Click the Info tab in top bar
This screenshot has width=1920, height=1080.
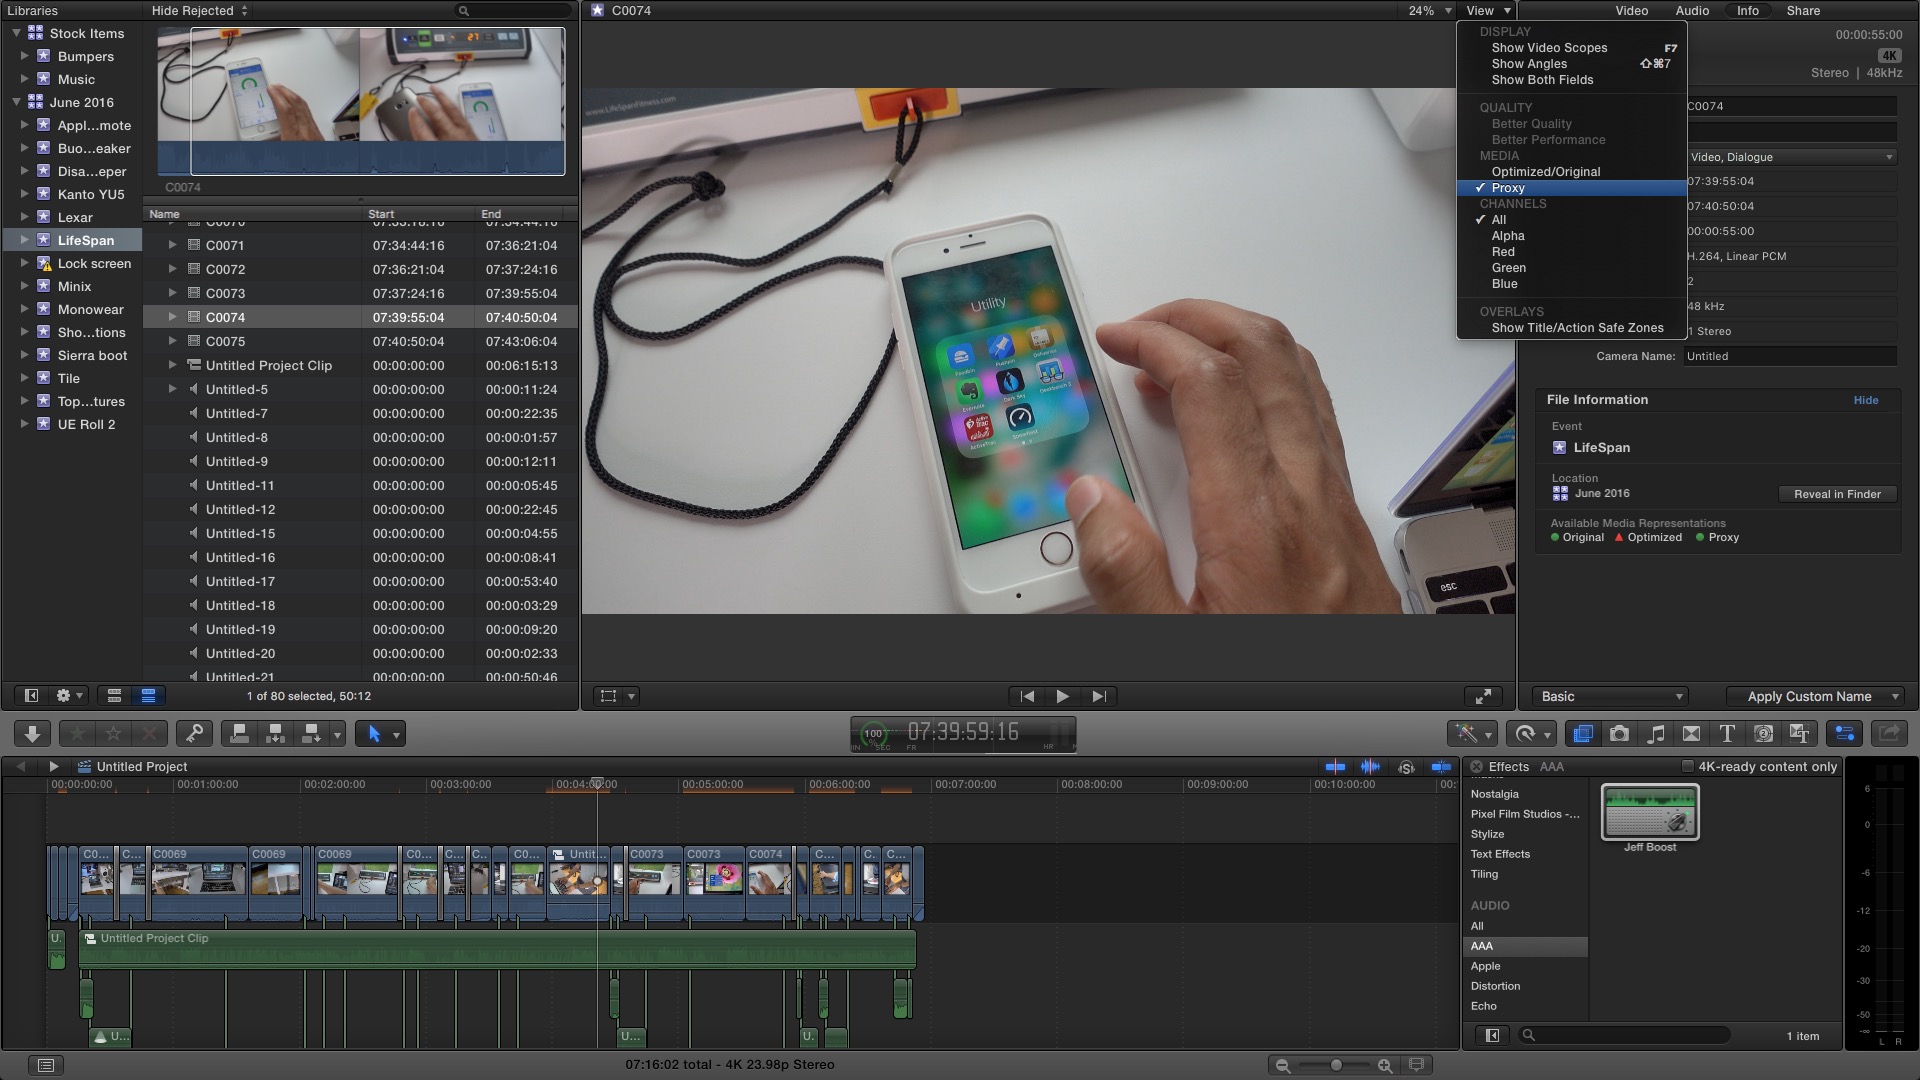(x=1747, y=9)
